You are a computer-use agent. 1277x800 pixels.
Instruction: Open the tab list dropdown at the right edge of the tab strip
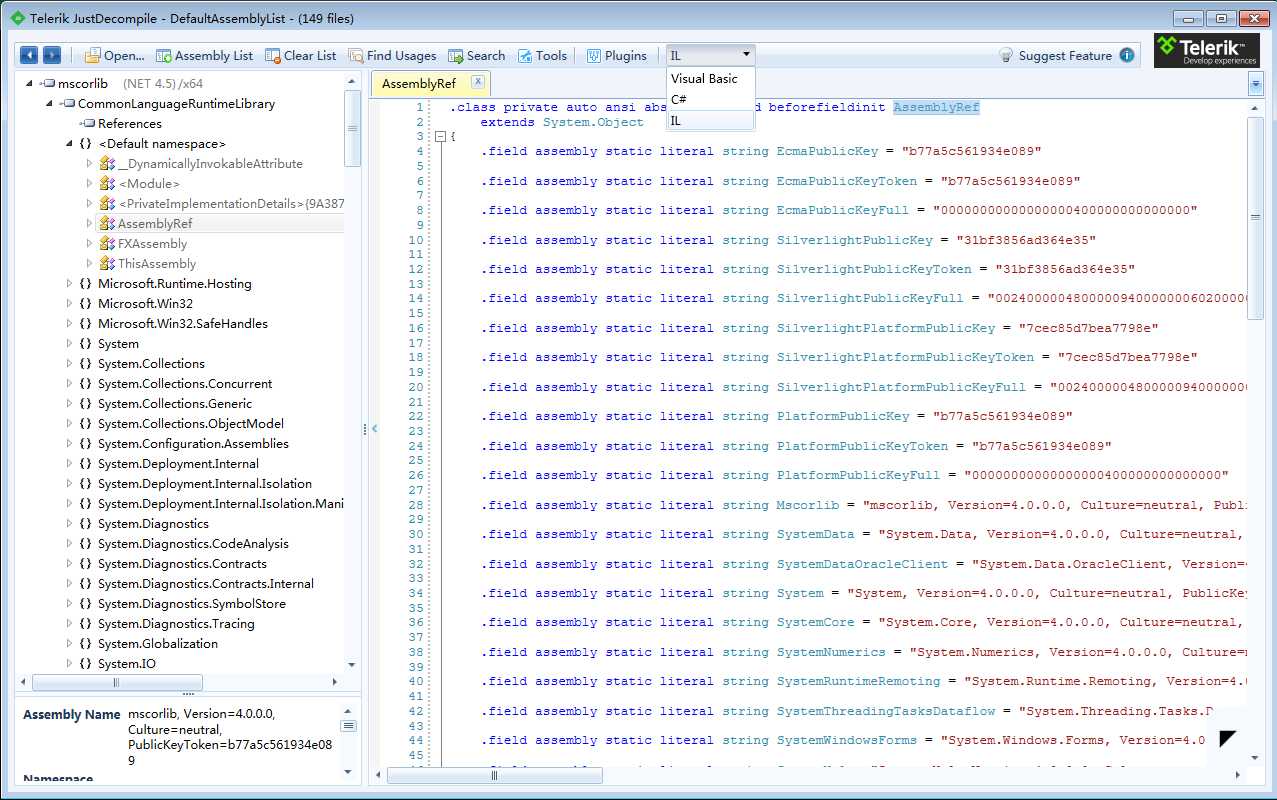pos(1256,85)
